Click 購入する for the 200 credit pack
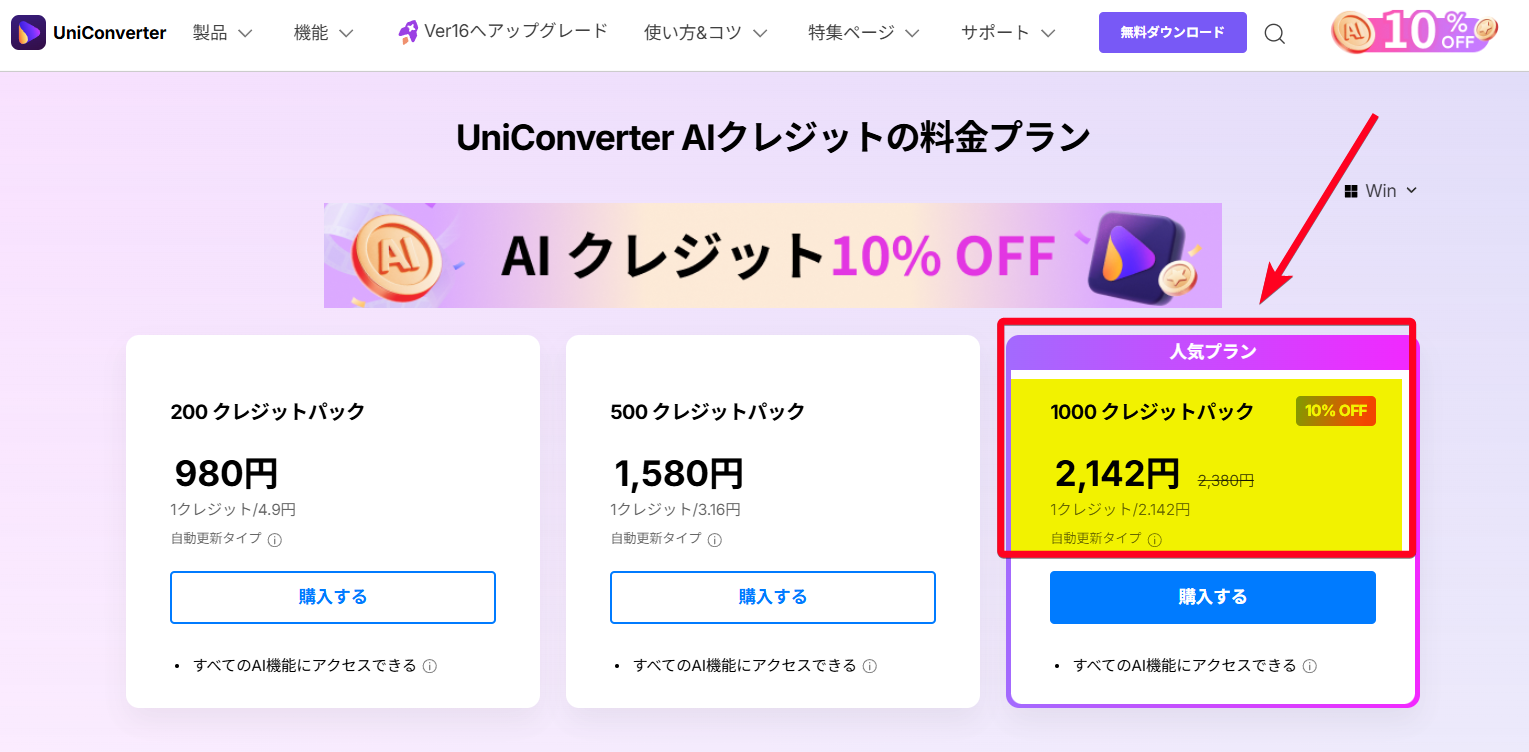1529x752 pixels. (333, 597)
